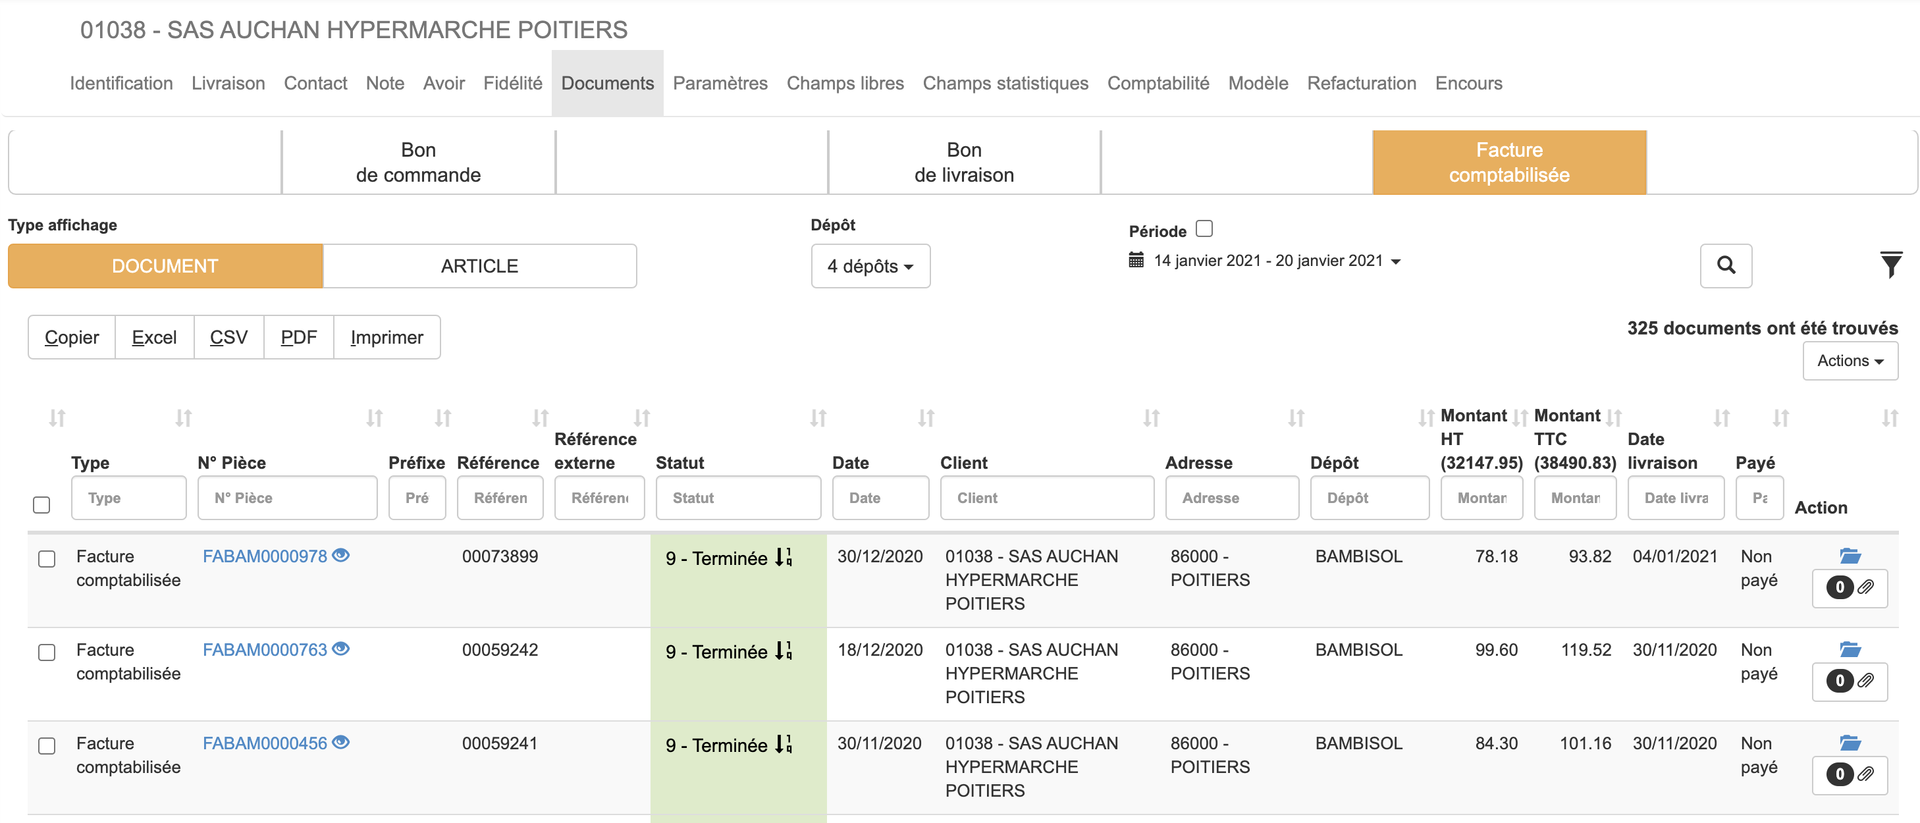Click the eye icon next to FABAM0000978
Screen dimensions: 1920x823
341,556
